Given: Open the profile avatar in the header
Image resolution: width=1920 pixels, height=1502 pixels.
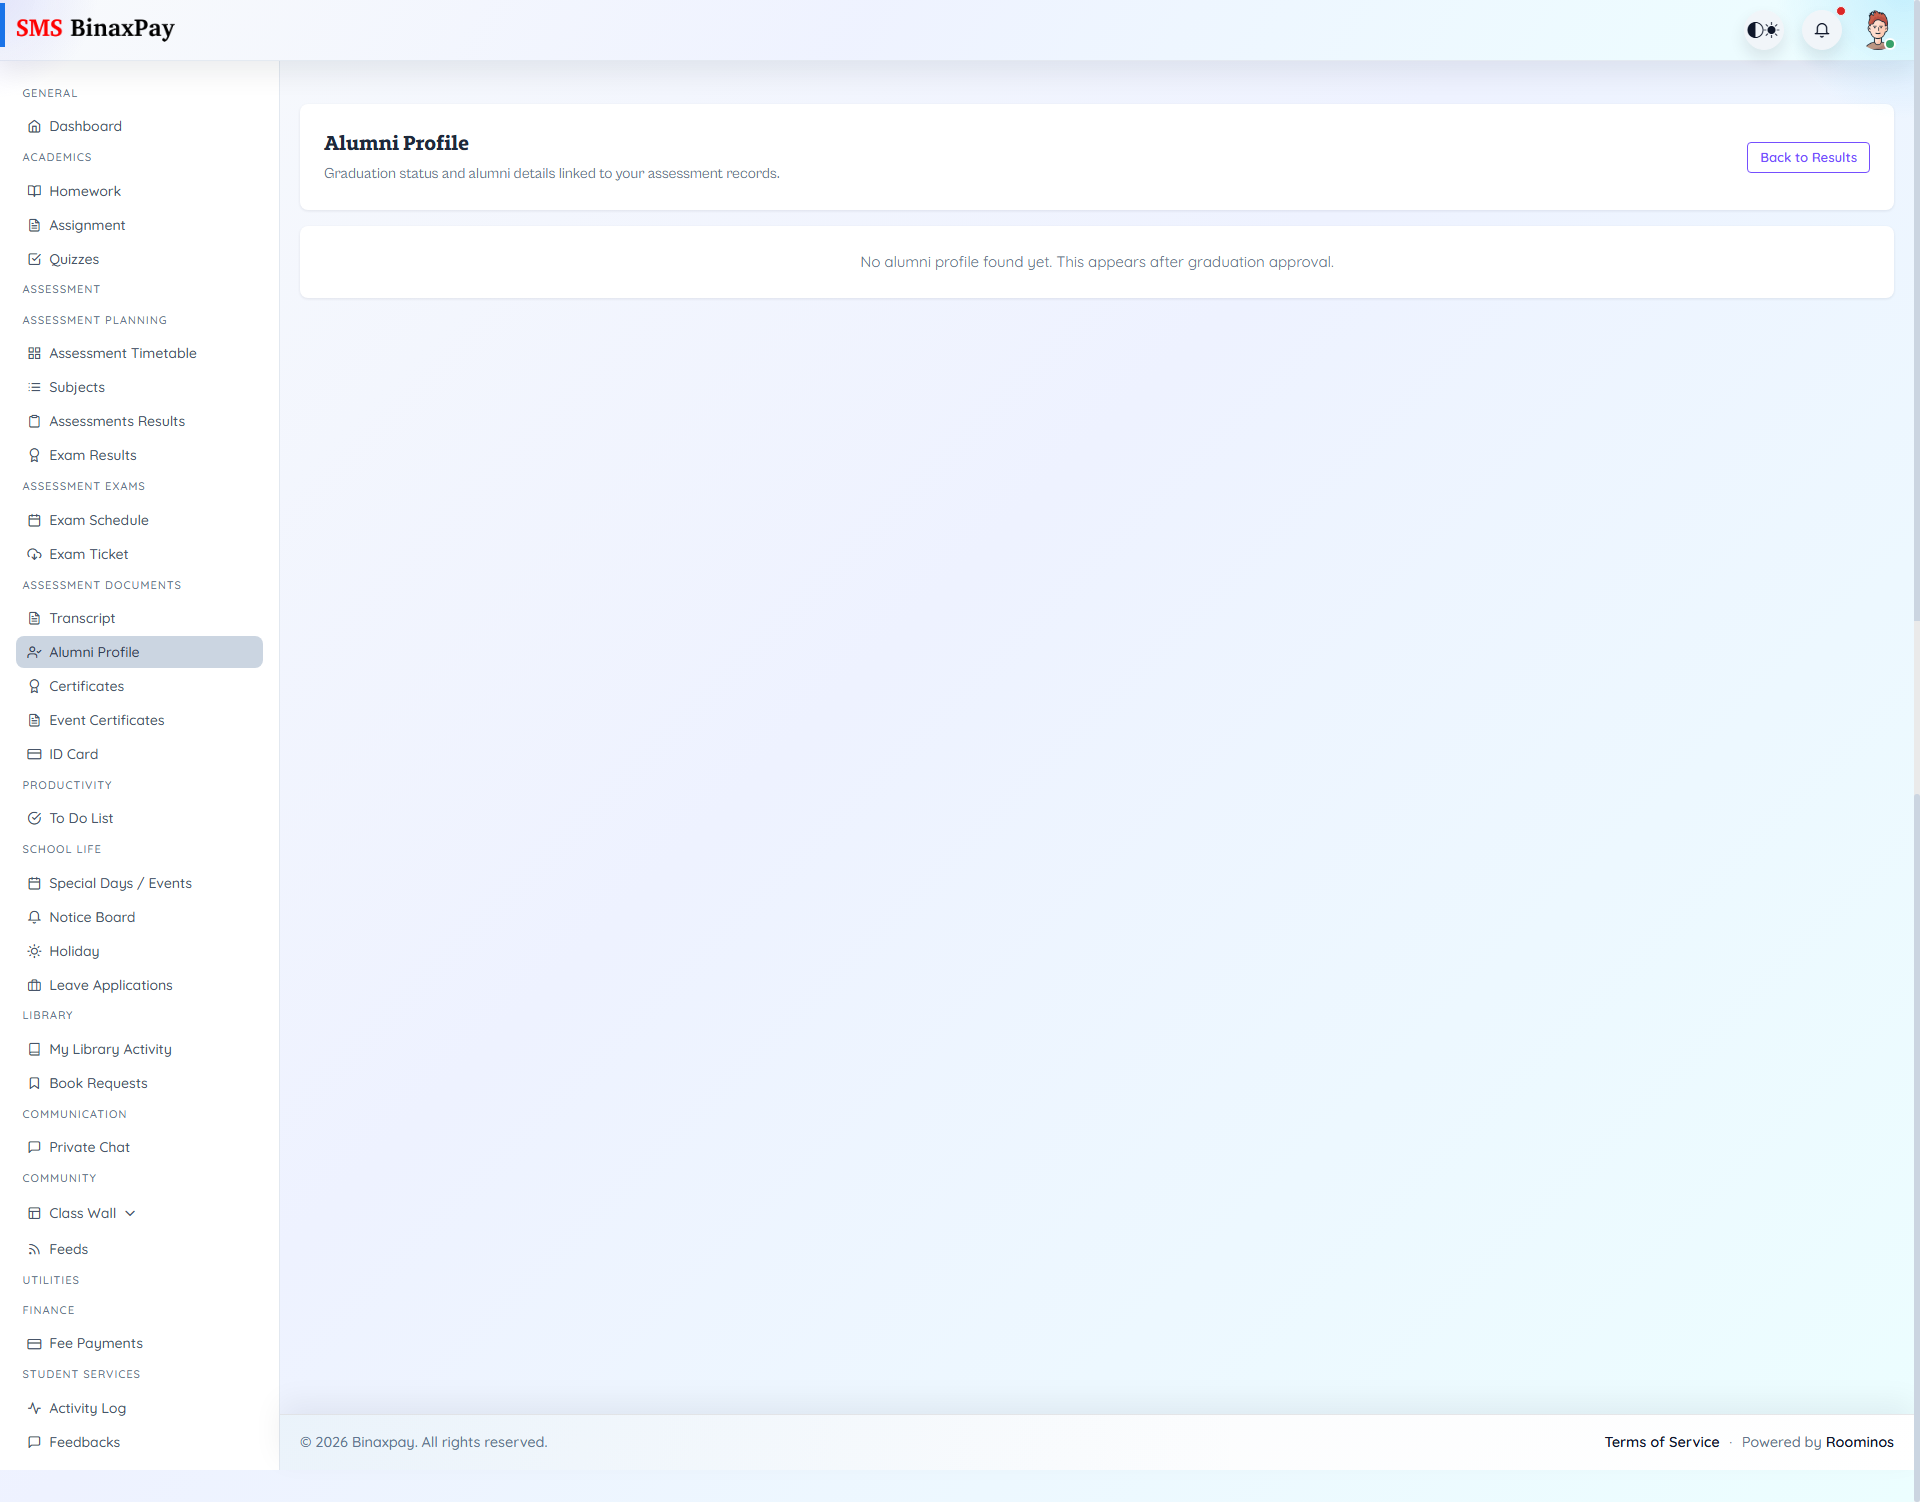Looking at the screenshot, I should tap(1879, 29).
